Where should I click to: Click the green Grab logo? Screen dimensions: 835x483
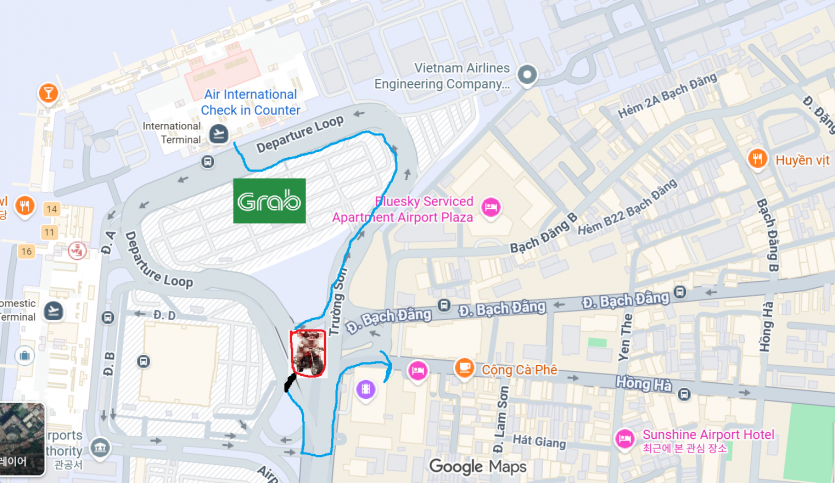coord(269,201)
